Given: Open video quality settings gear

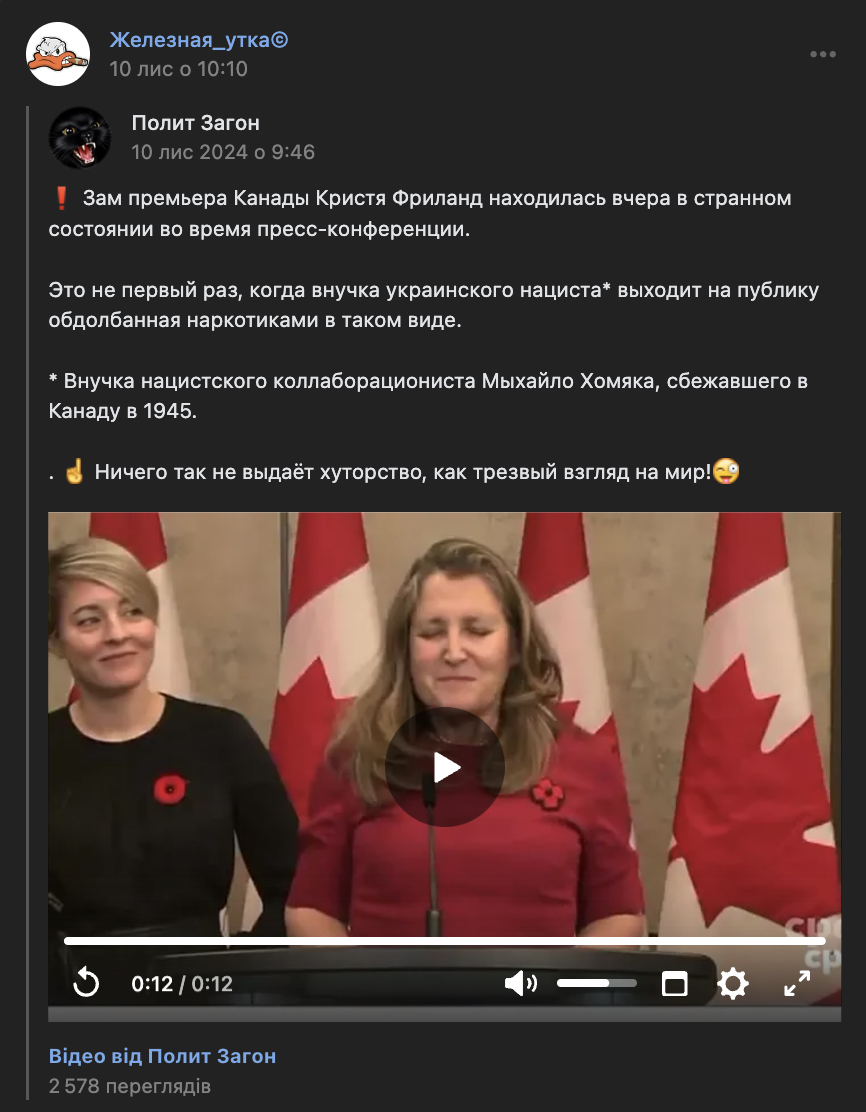Looking at the screenshot, I should coord(733,984).
